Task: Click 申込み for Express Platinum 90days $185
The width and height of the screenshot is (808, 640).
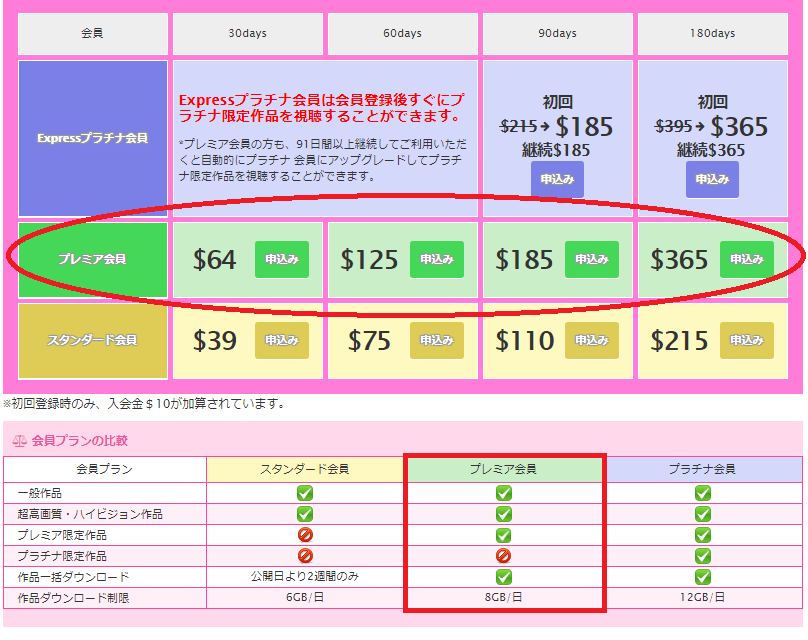Action: pyautogui.click(x=557, y=179)
